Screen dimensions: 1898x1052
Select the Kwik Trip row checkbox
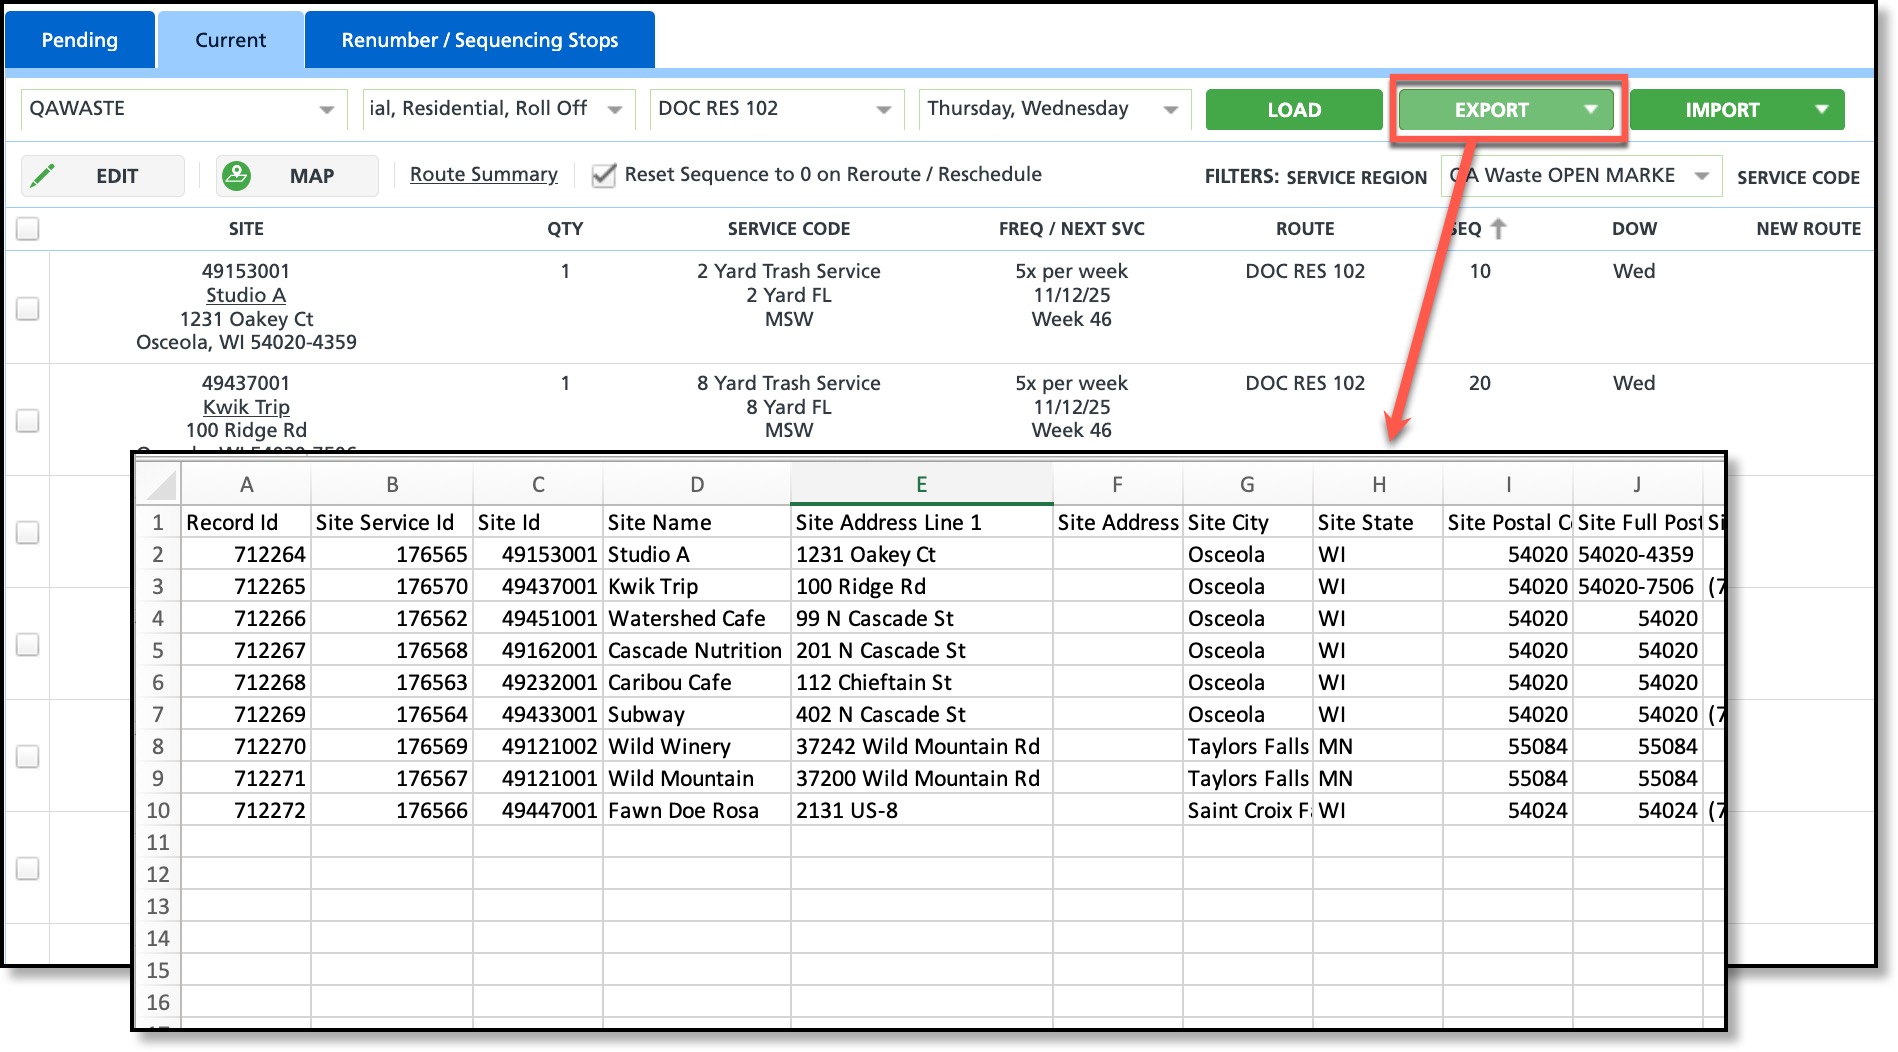[x=28, y=420]
